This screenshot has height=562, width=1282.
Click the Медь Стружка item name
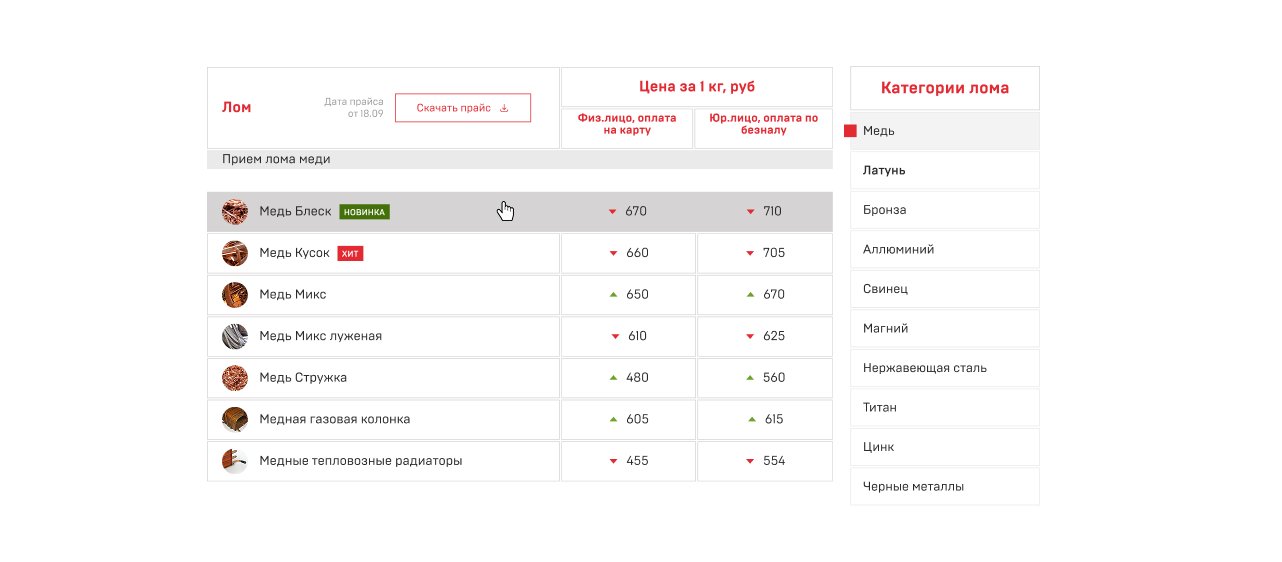click(303, 378)
